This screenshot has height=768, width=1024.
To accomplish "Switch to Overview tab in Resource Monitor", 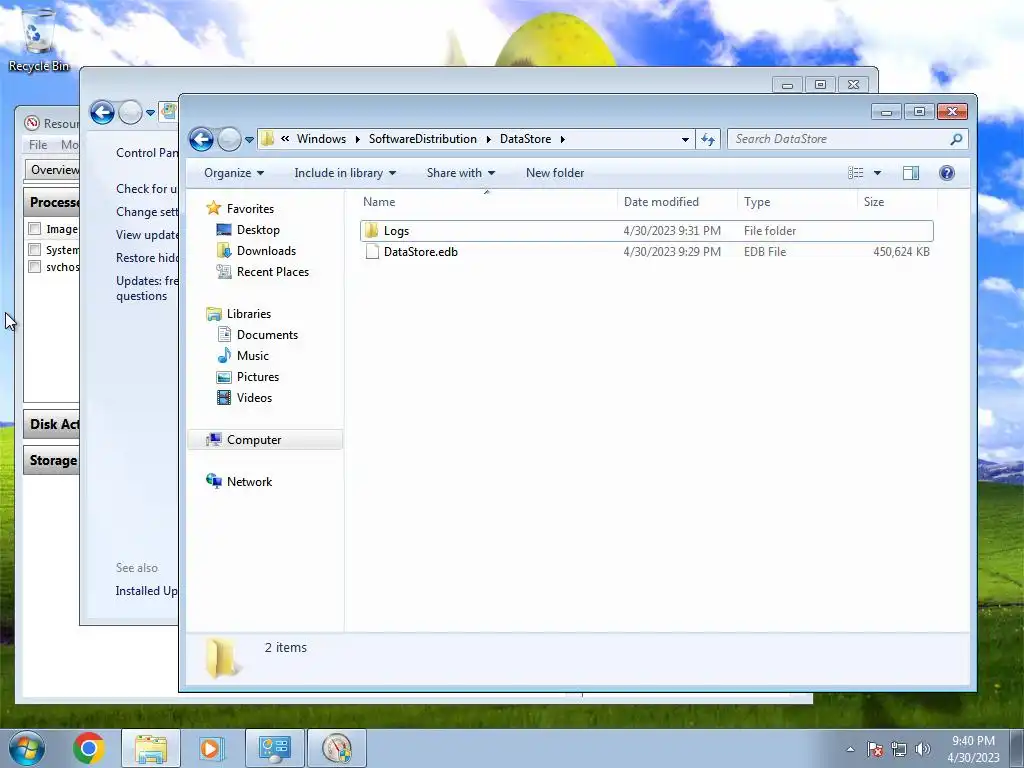I will pyautogui.click(x=54, y=170).
